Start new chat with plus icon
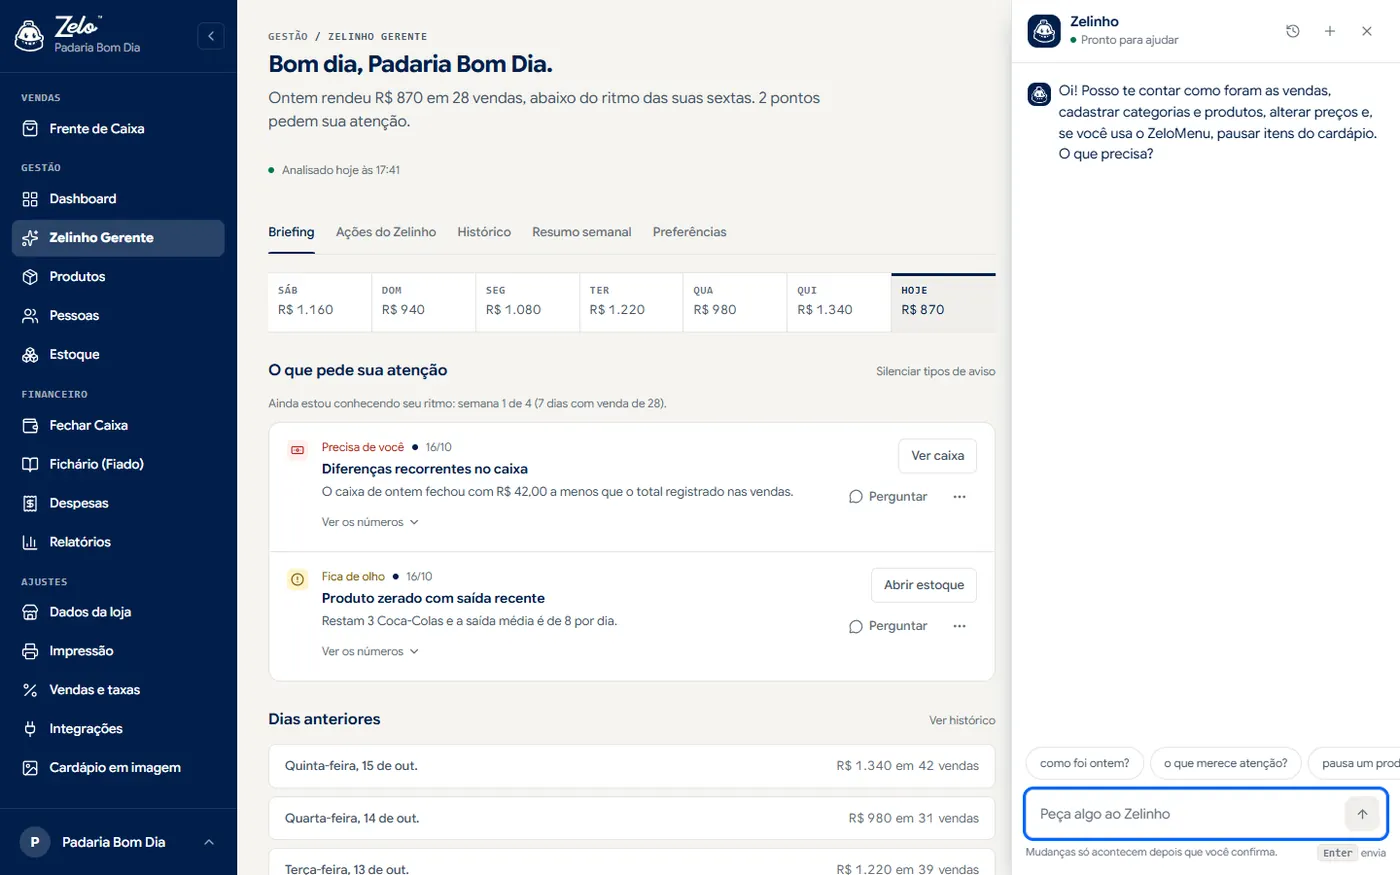1400x875 pixels. 1330,31
